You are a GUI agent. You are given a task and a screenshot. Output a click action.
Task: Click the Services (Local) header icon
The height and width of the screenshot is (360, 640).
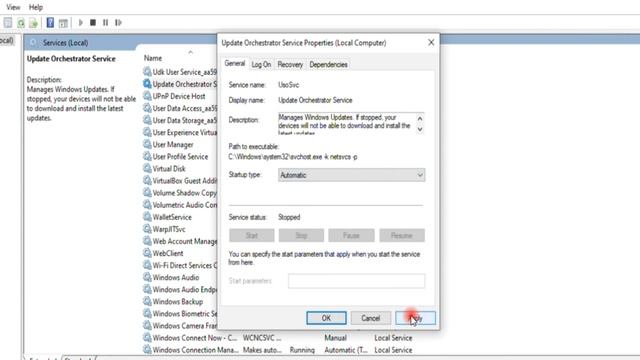point(33,42)
